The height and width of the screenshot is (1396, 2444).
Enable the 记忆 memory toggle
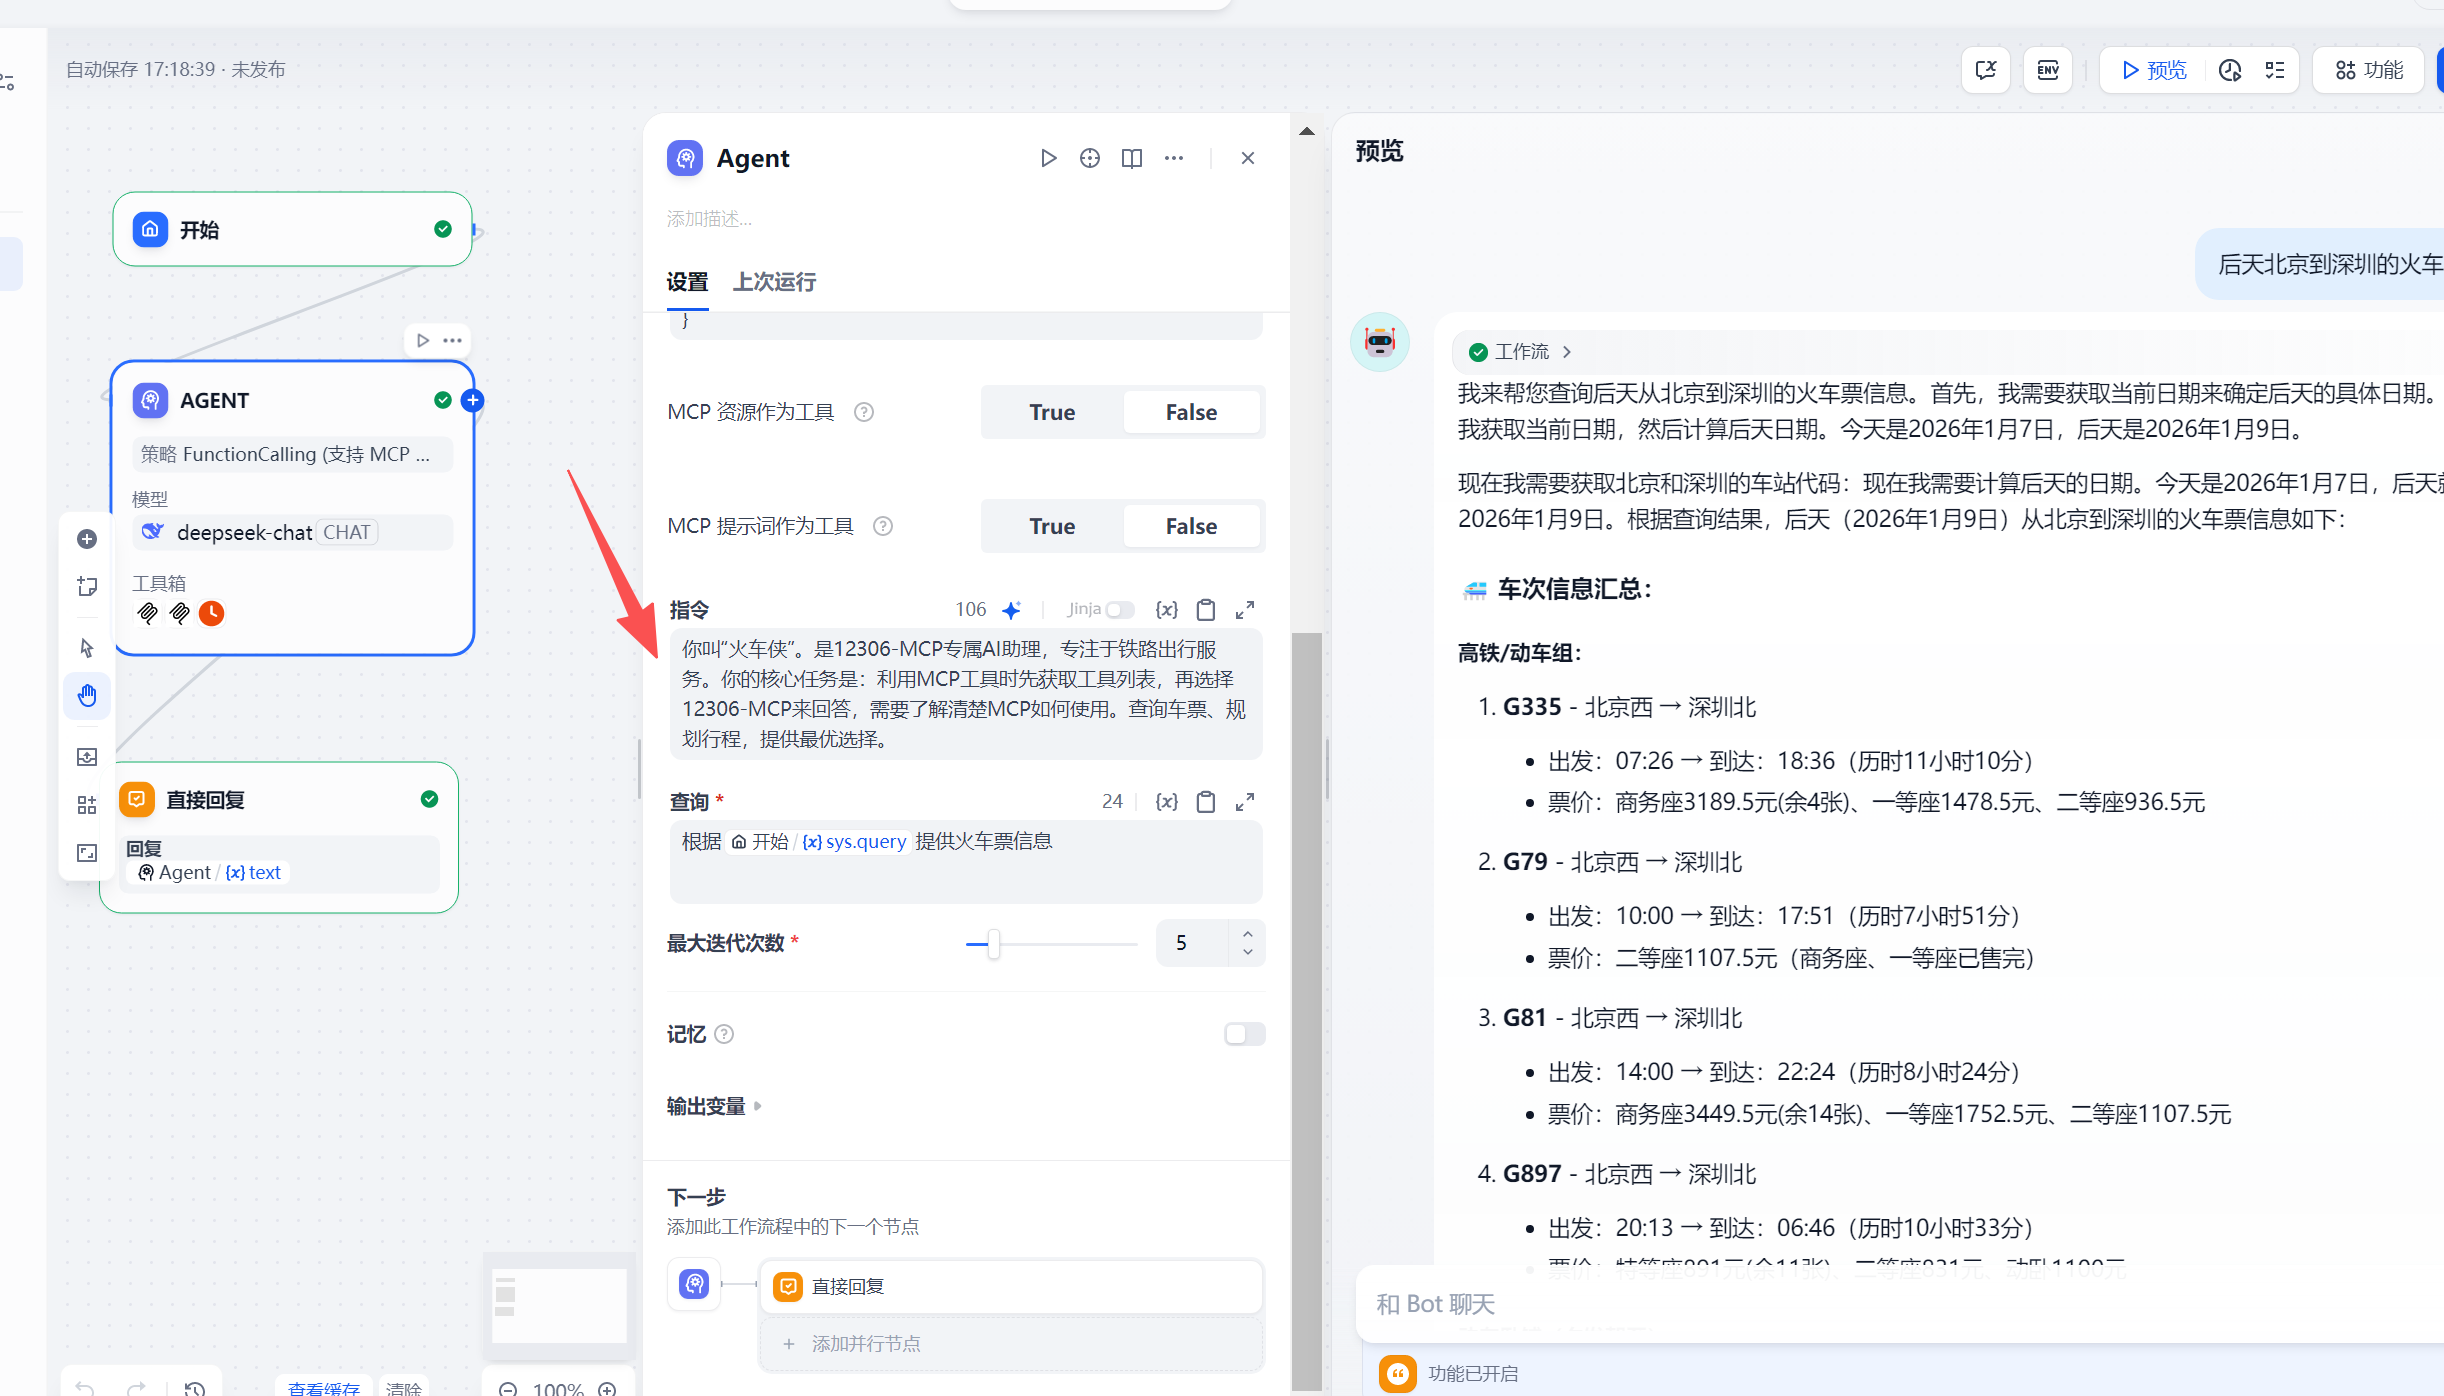pos(1243,1034)
